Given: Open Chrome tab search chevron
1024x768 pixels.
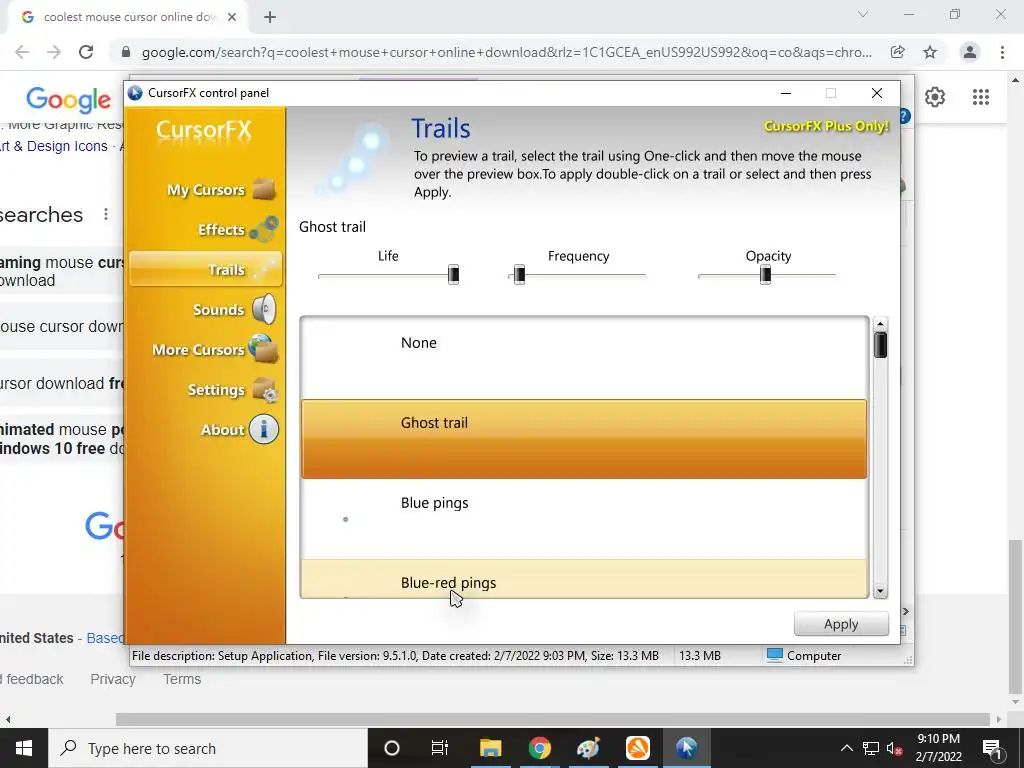Looking at the screenshot, I should (863, 14).
